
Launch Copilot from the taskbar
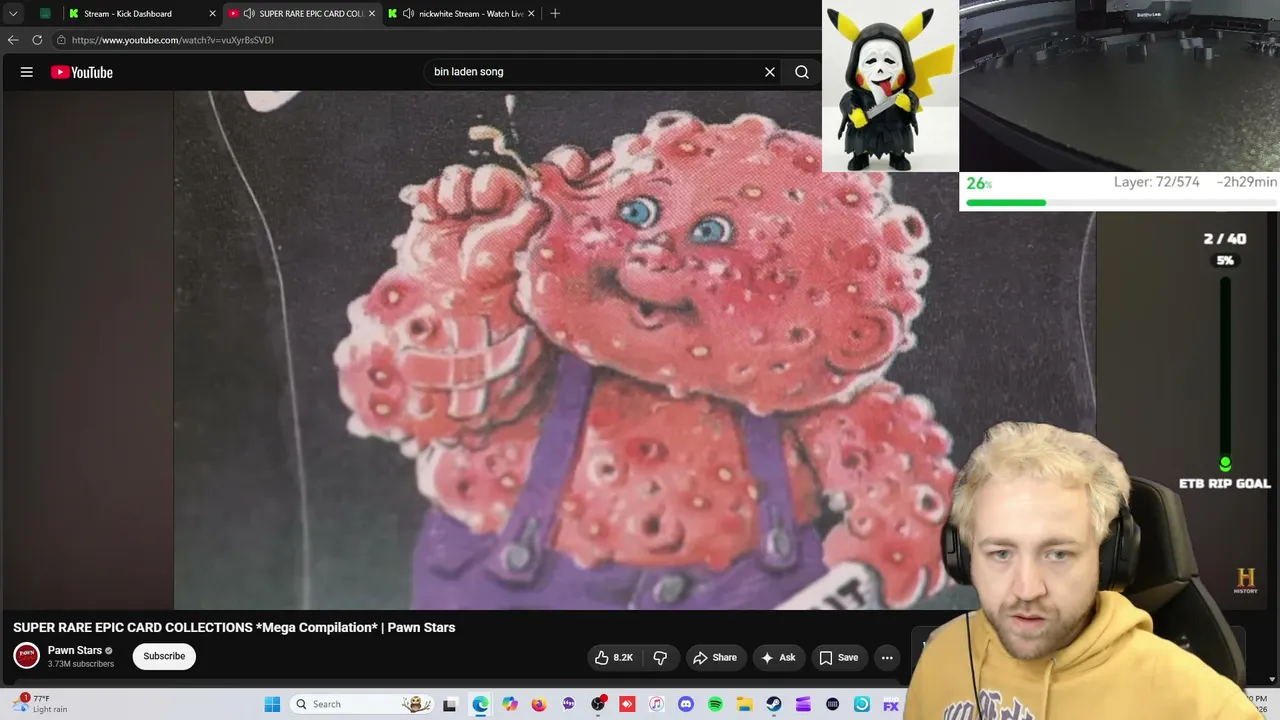tap(510, 704)
